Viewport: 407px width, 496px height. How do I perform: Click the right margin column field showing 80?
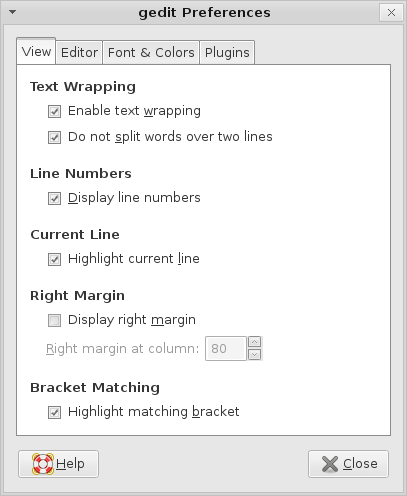[x=226, y=348]
